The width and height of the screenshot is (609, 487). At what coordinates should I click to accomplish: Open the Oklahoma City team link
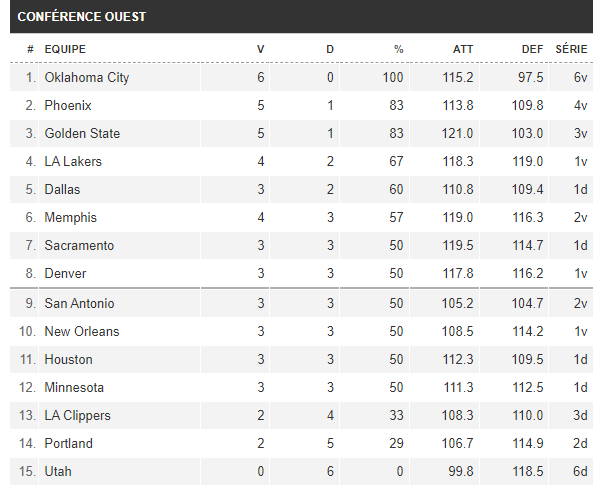click(86, 77)
